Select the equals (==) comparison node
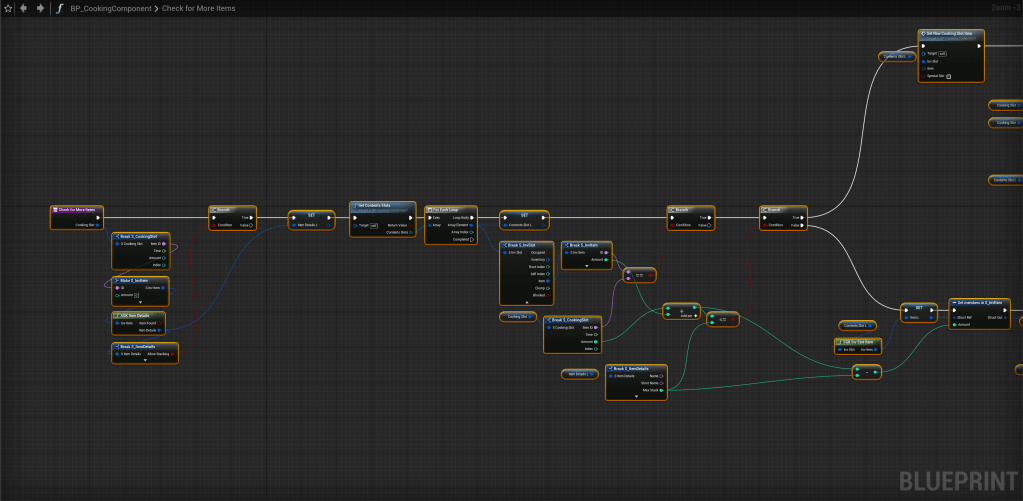 point(638,274)
